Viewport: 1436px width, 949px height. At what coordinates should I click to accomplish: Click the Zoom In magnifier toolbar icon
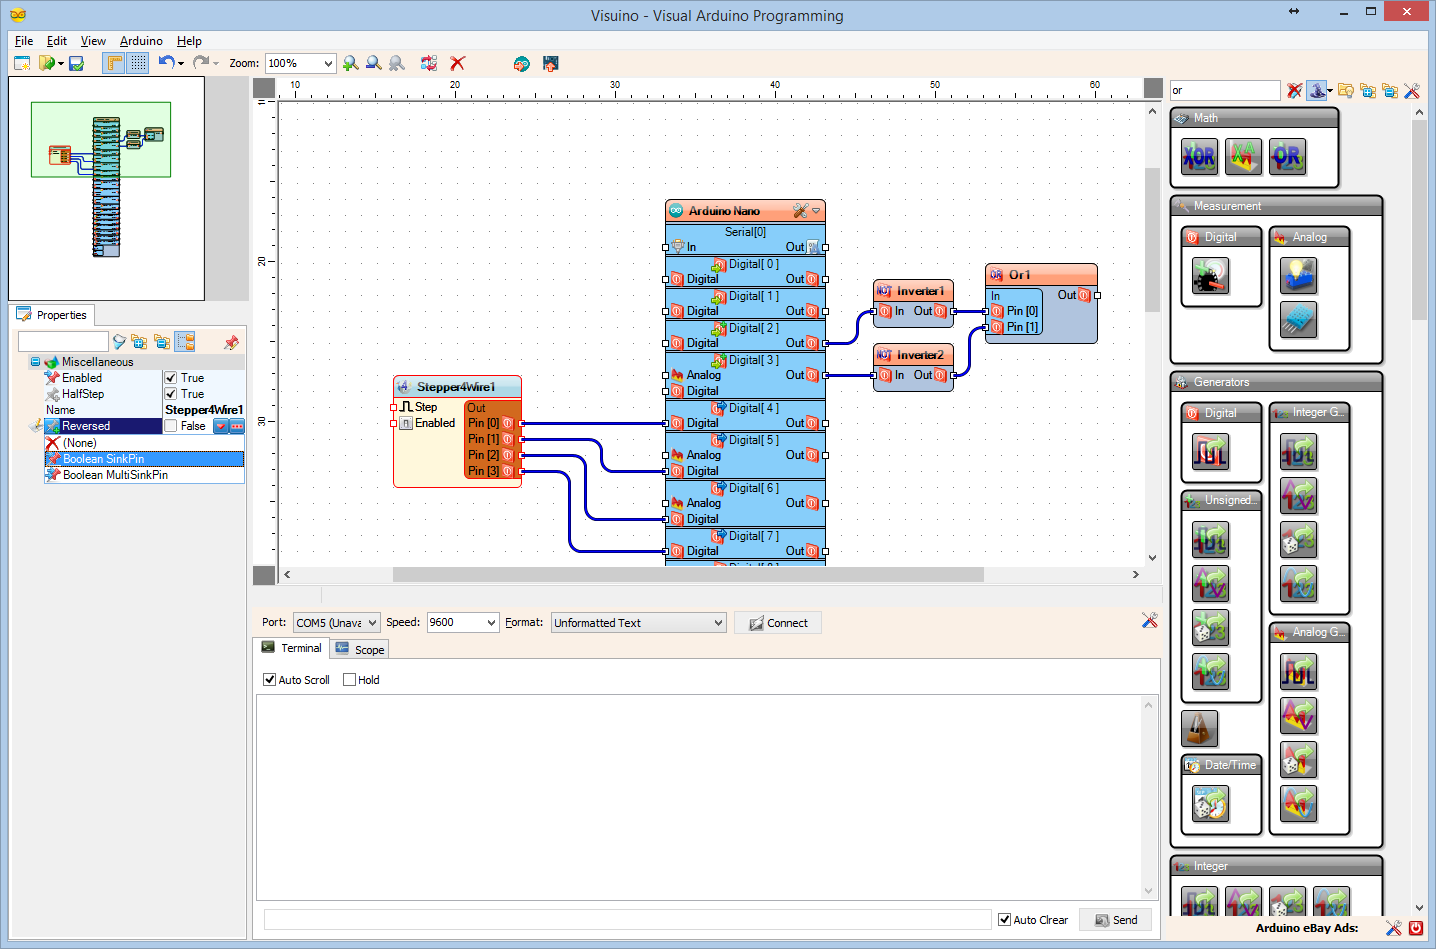click(x=350, y=63)
